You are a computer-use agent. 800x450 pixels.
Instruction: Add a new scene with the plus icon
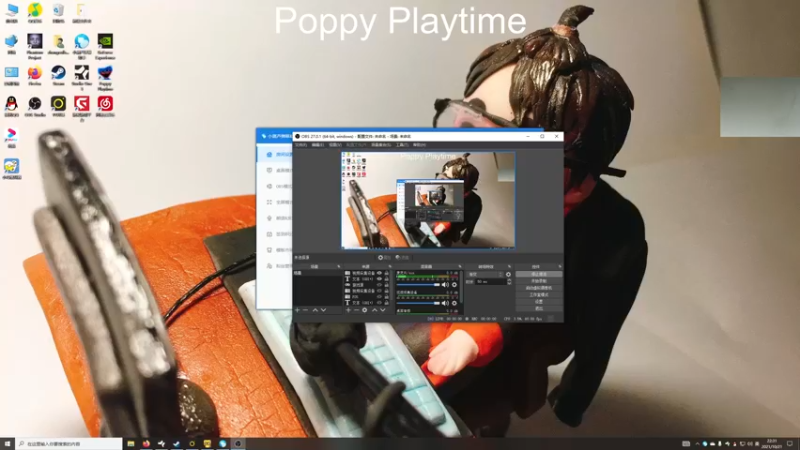tap(297, 310)
